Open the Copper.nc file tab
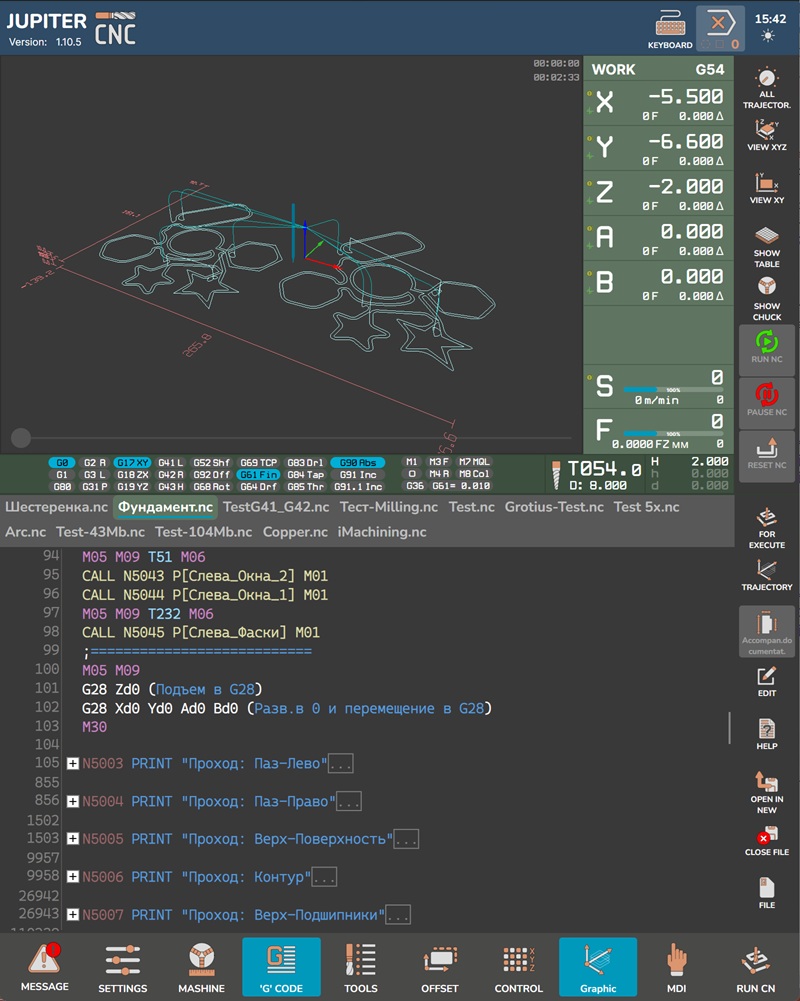The width and height of the screenshot is (800, 1001). [296, 532]
